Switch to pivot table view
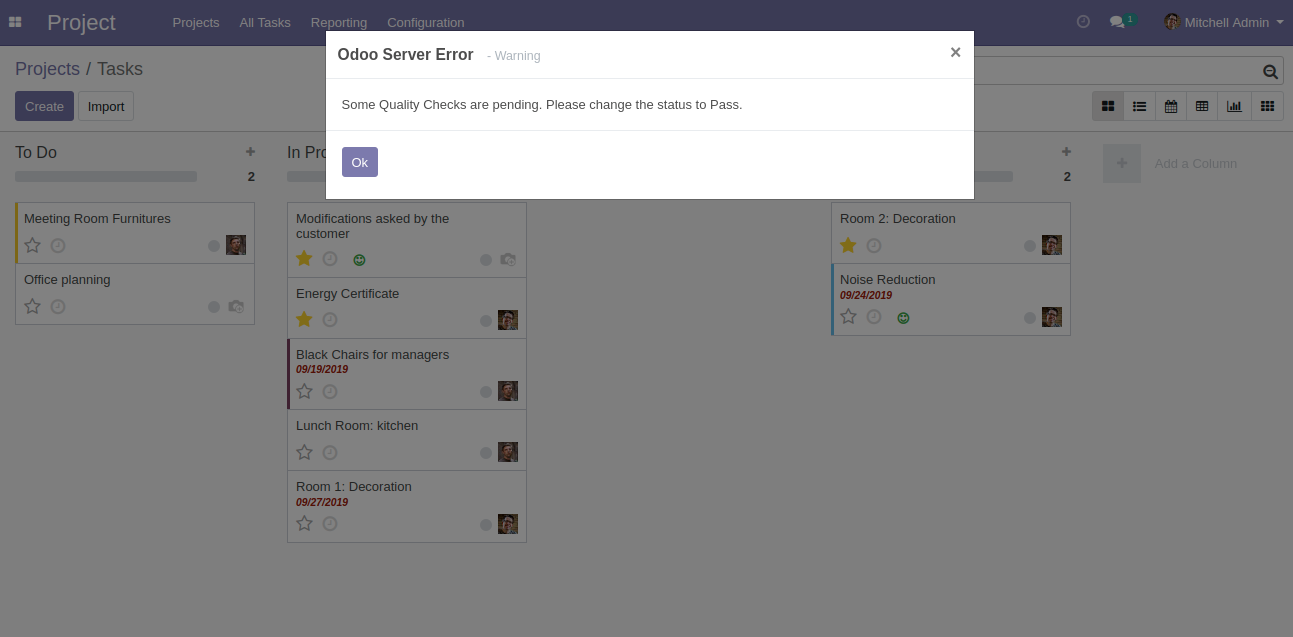Viewport: 1293px width, 637px height. click(x=1202, y=106)
